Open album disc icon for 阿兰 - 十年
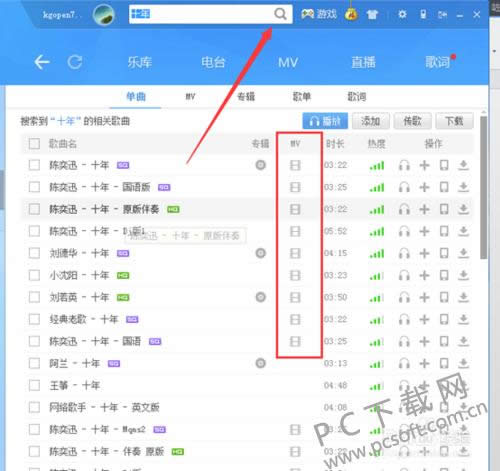 click(260, 363)
